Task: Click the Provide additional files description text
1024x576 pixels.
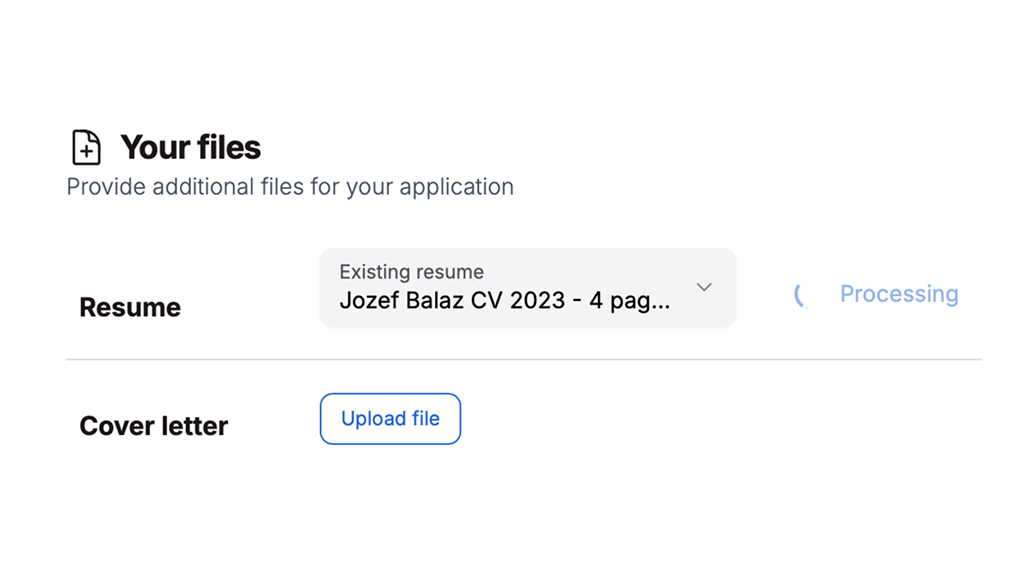Action: click(x=290, y=187)
